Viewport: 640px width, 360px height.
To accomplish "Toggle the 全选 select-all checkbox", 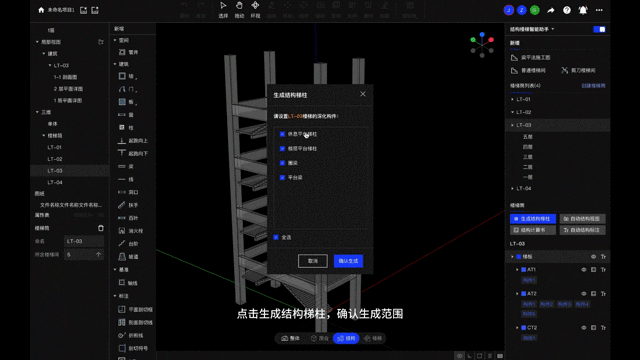I will [276, 237].
